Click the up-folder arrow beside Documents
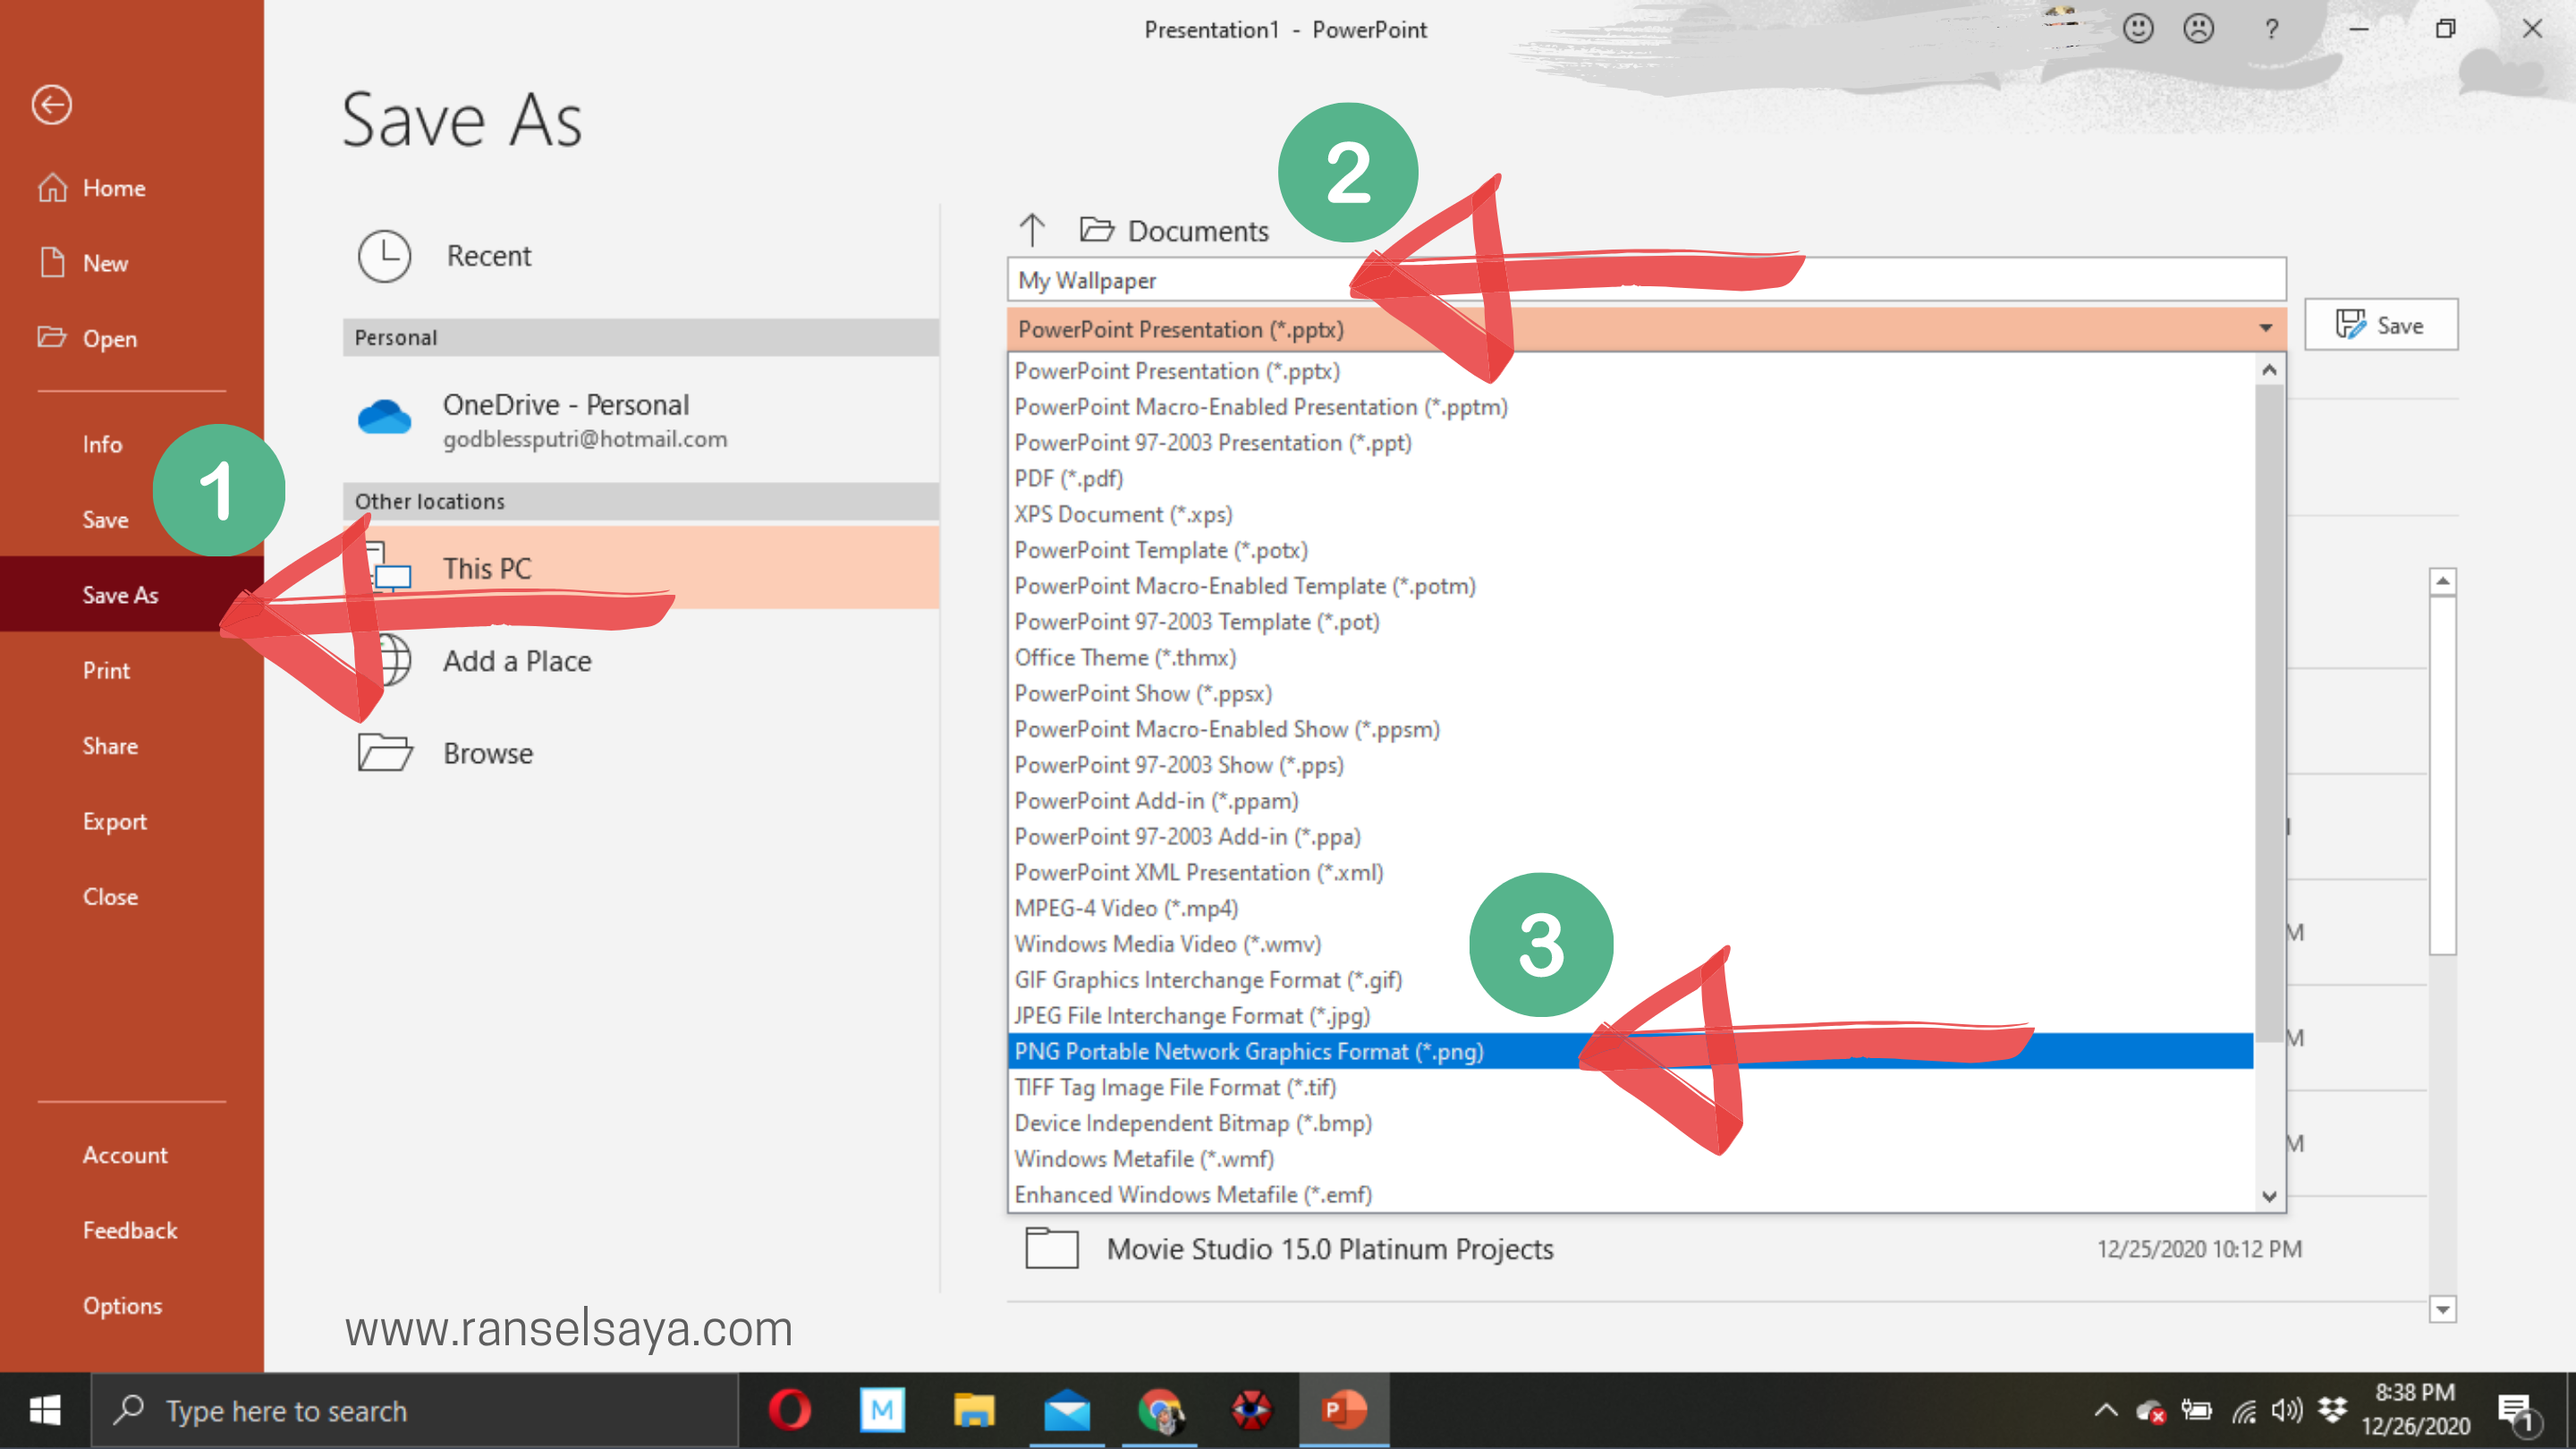This screenshot has height=1449, width=2576. [1032, 230]
